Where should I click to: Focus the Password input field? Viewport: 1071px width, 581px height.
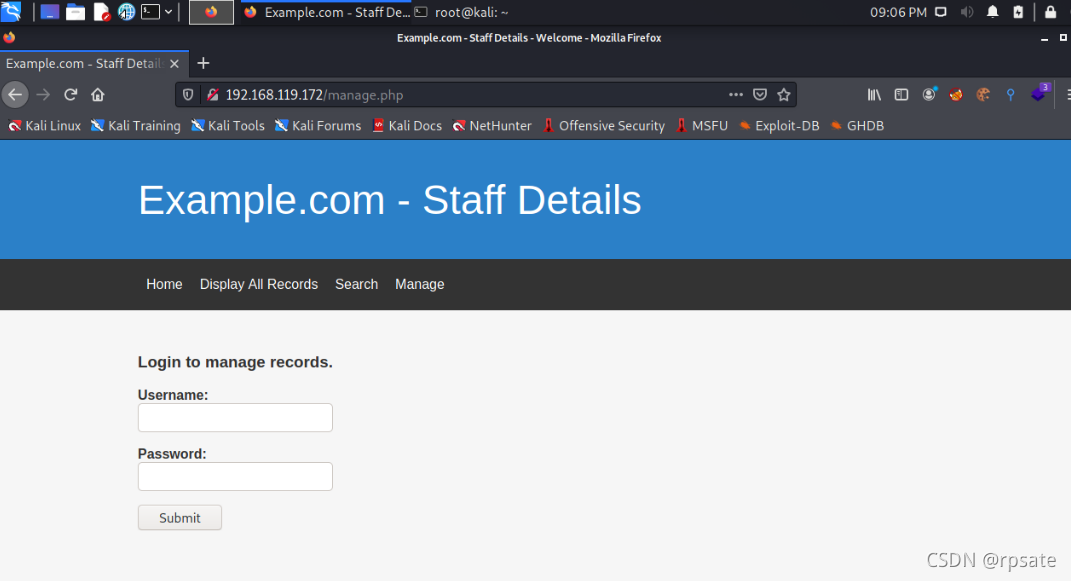coord(235,476)
